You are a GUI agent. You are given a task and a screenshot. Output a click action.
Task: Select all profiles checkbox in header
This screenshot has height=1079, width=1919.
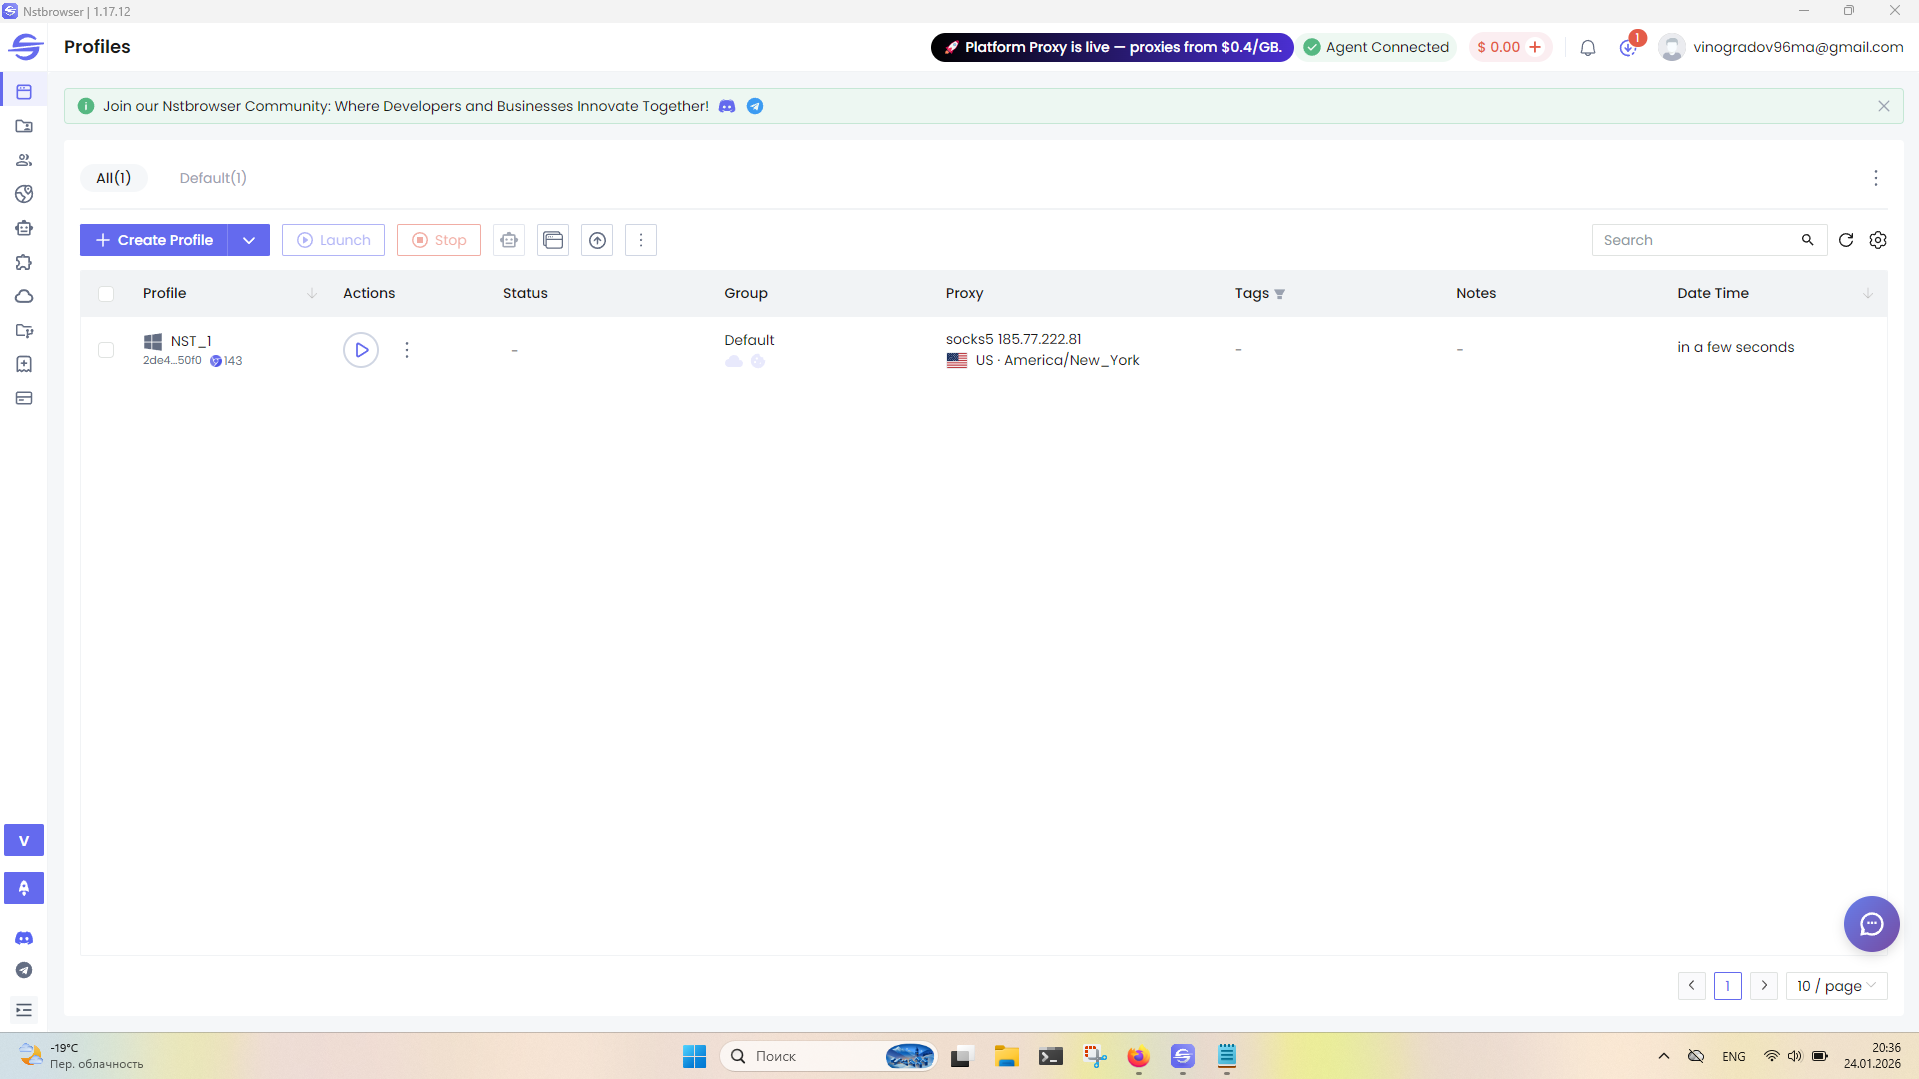[x=106, y=294]
